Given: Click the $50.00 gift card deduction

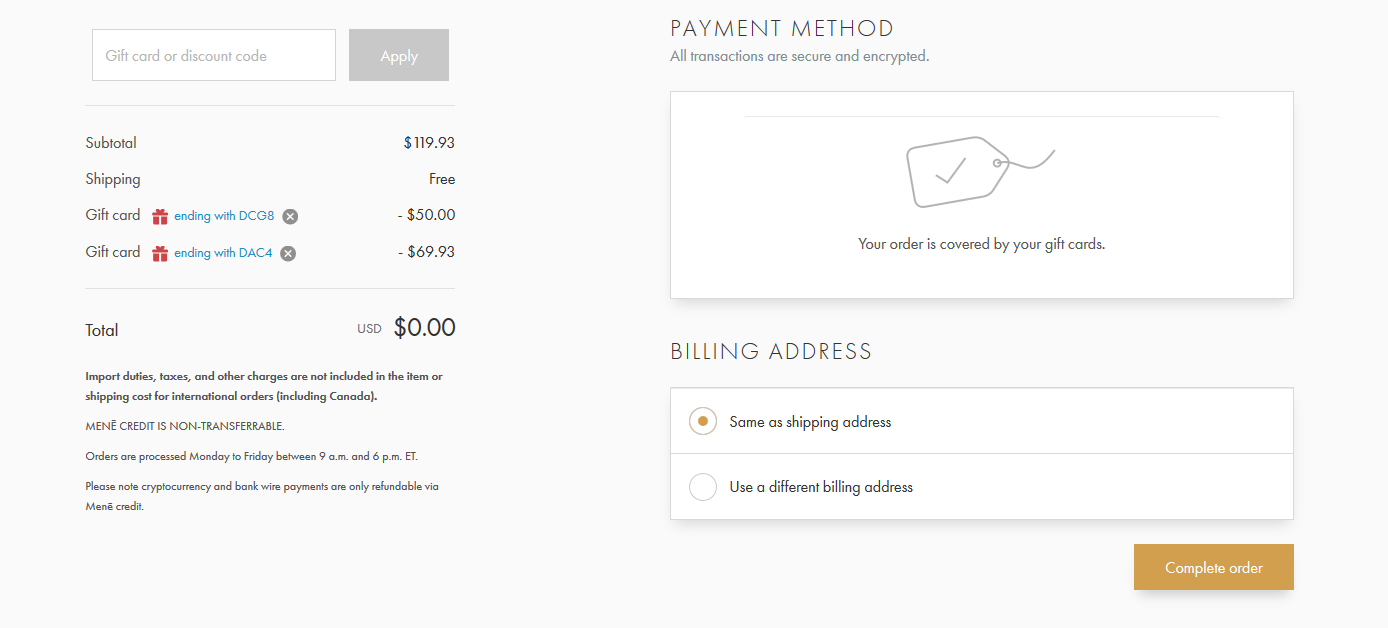Looking at the screenshot, I should click(426, 215).
